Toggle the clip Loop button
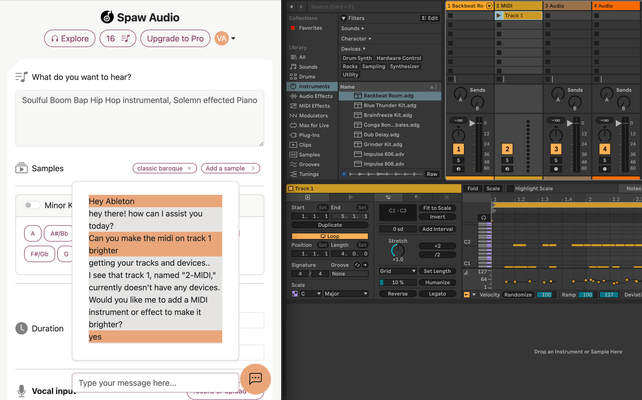The height and width of the screenshot is (400, 642). coord(329,235)
